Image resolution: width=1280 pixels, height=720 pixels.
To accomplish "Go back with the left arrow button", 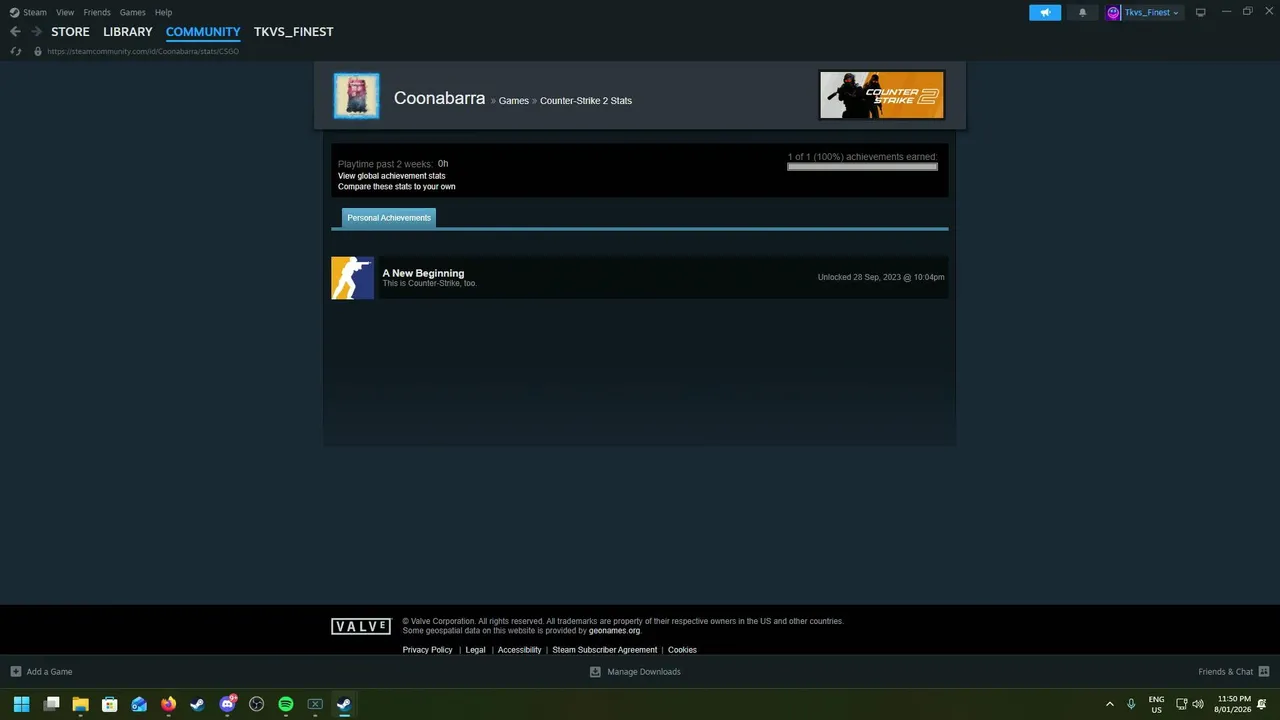I will tap(15, 32).
